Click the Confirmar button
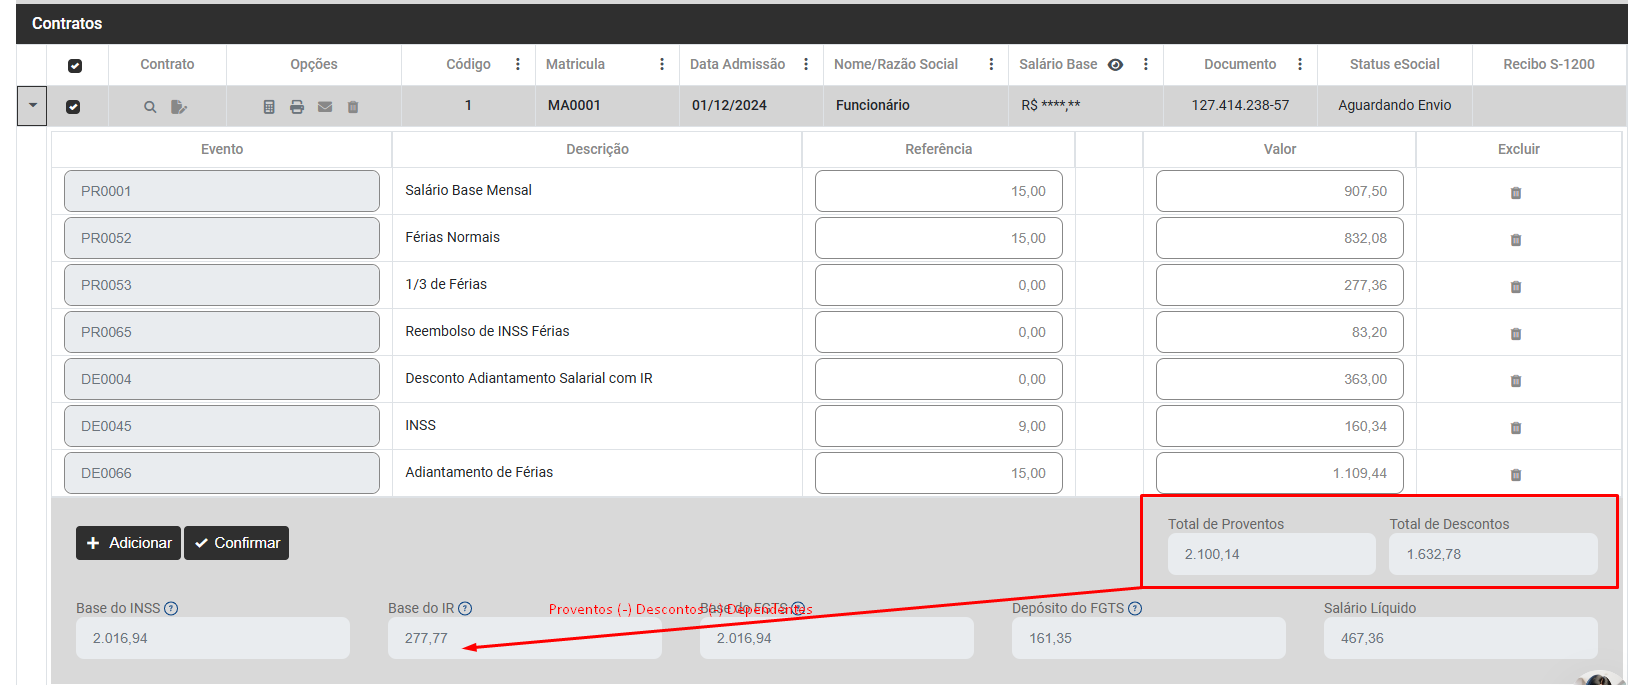The width and height of the screenshot is (1628, 685). tap(237, 543)
